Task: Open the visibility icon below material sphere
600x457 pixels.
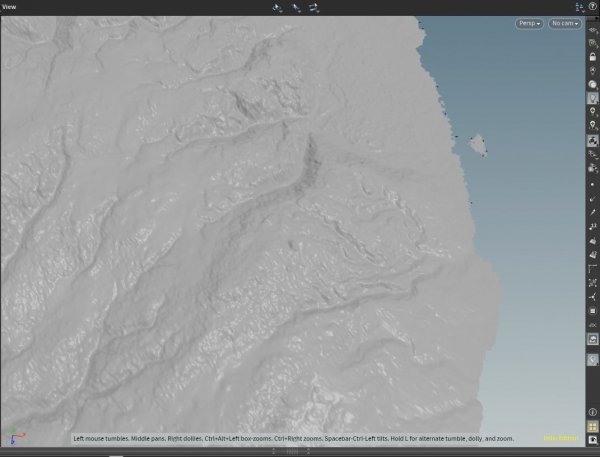Action: 592,154
